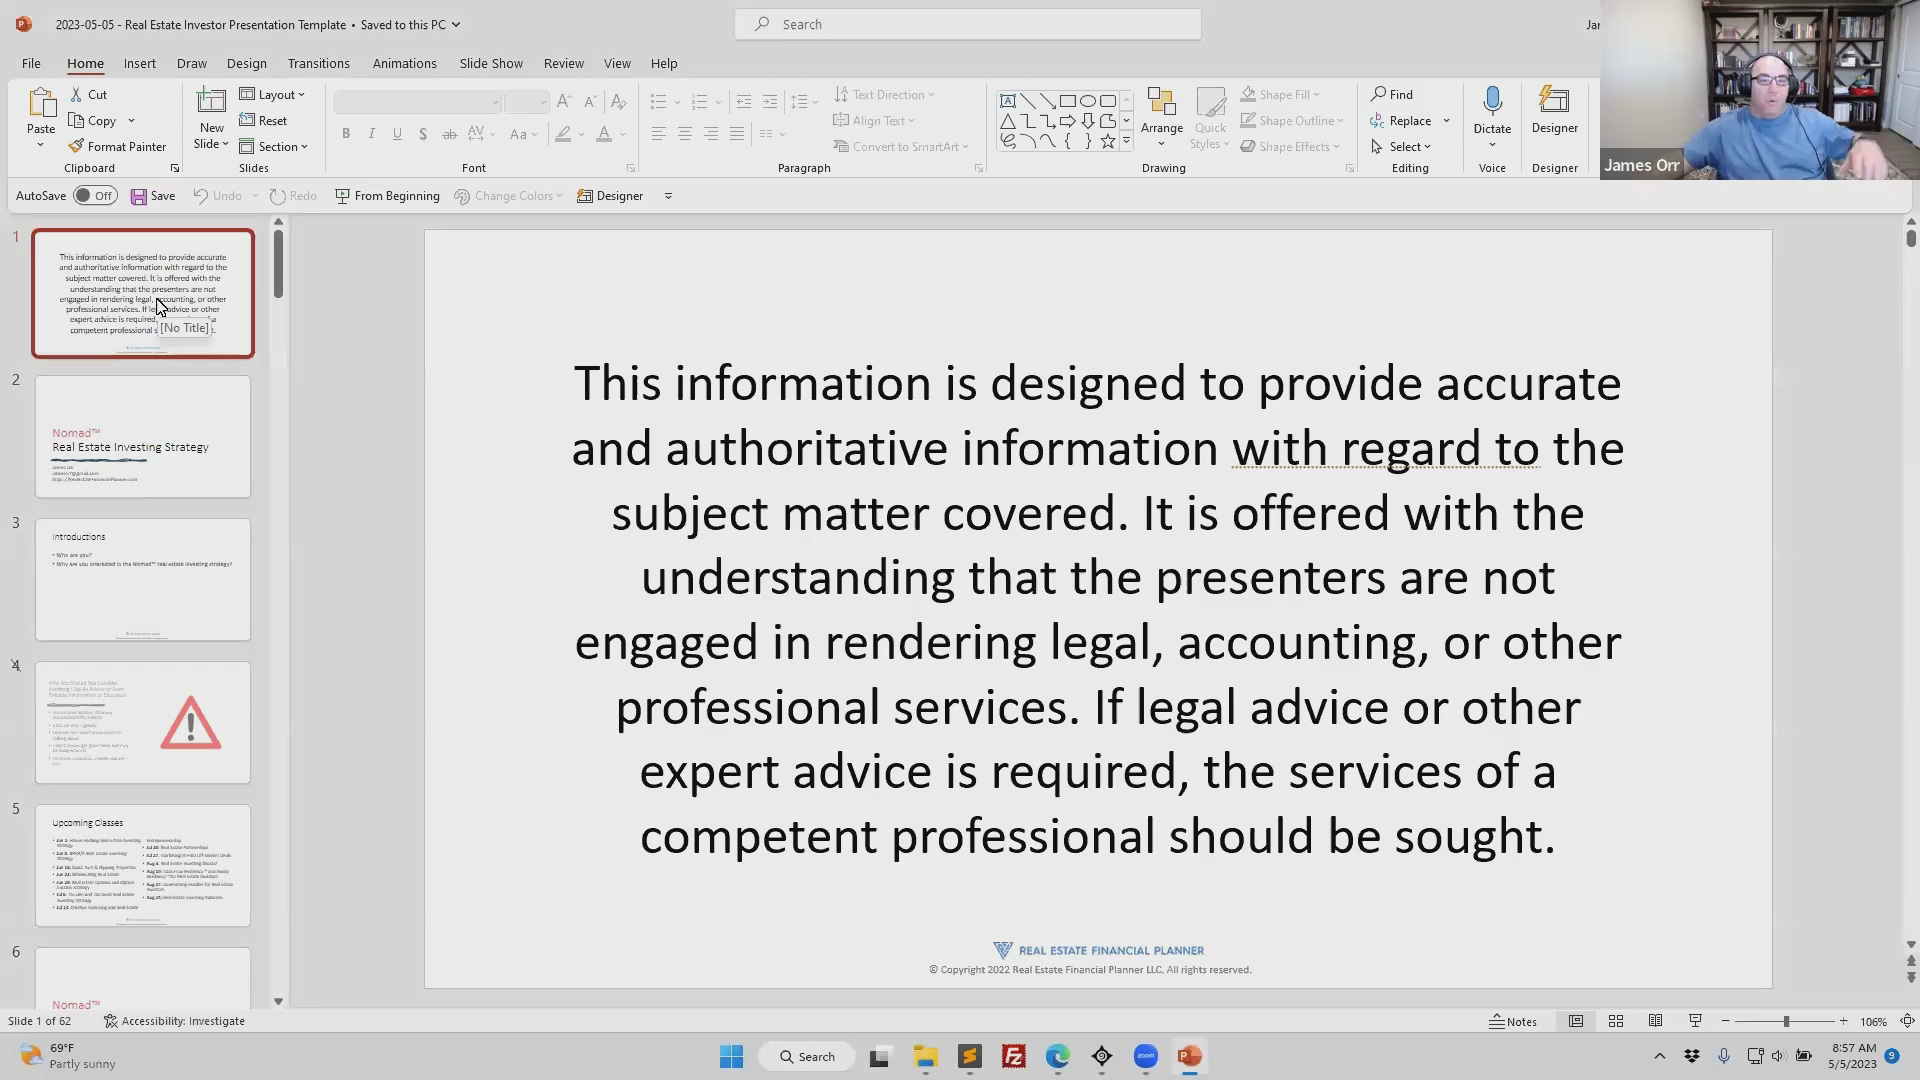
Task: Click the title bar Search box
Action: tap(967, 24)
